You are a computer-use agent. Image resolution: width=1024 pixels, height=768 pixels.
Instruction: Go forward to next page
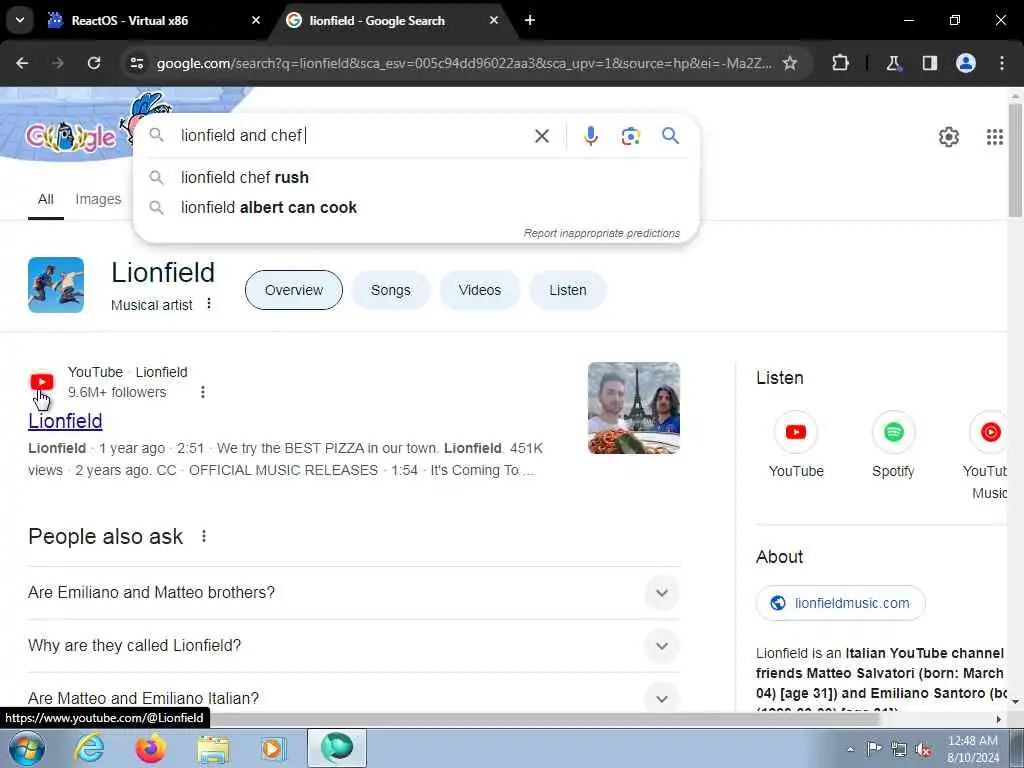click(58, 63)
